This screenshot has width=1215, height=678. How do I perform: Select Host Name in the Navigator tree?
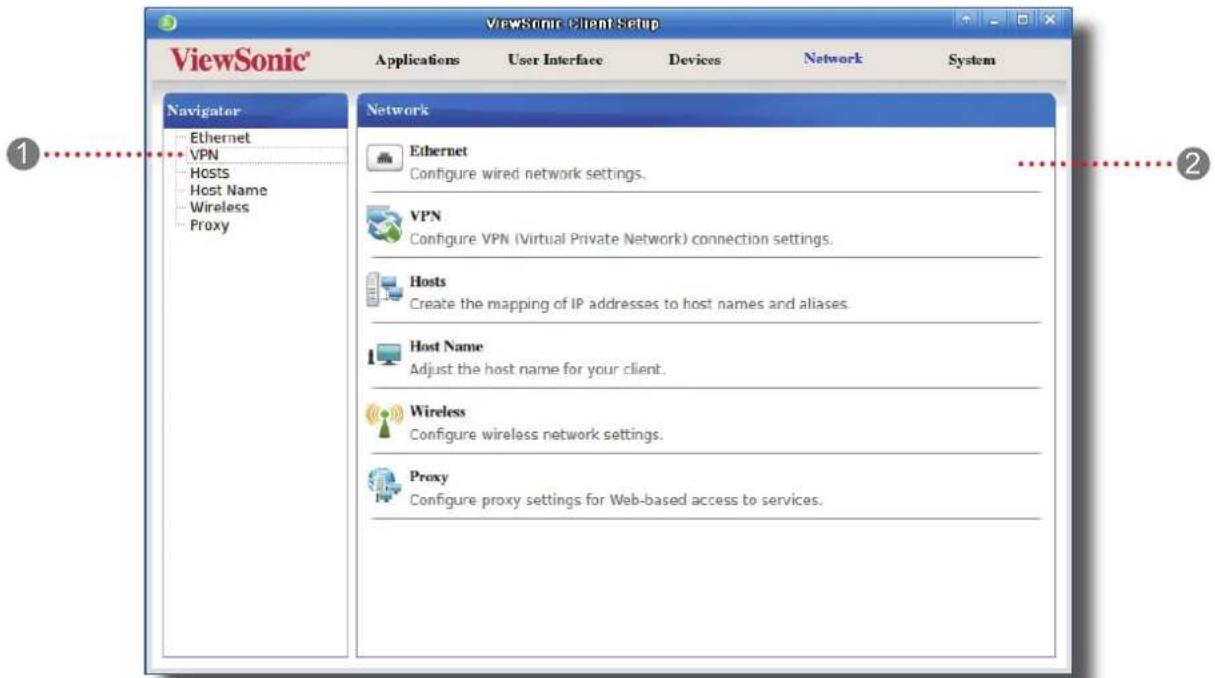[x=228, y=189]
